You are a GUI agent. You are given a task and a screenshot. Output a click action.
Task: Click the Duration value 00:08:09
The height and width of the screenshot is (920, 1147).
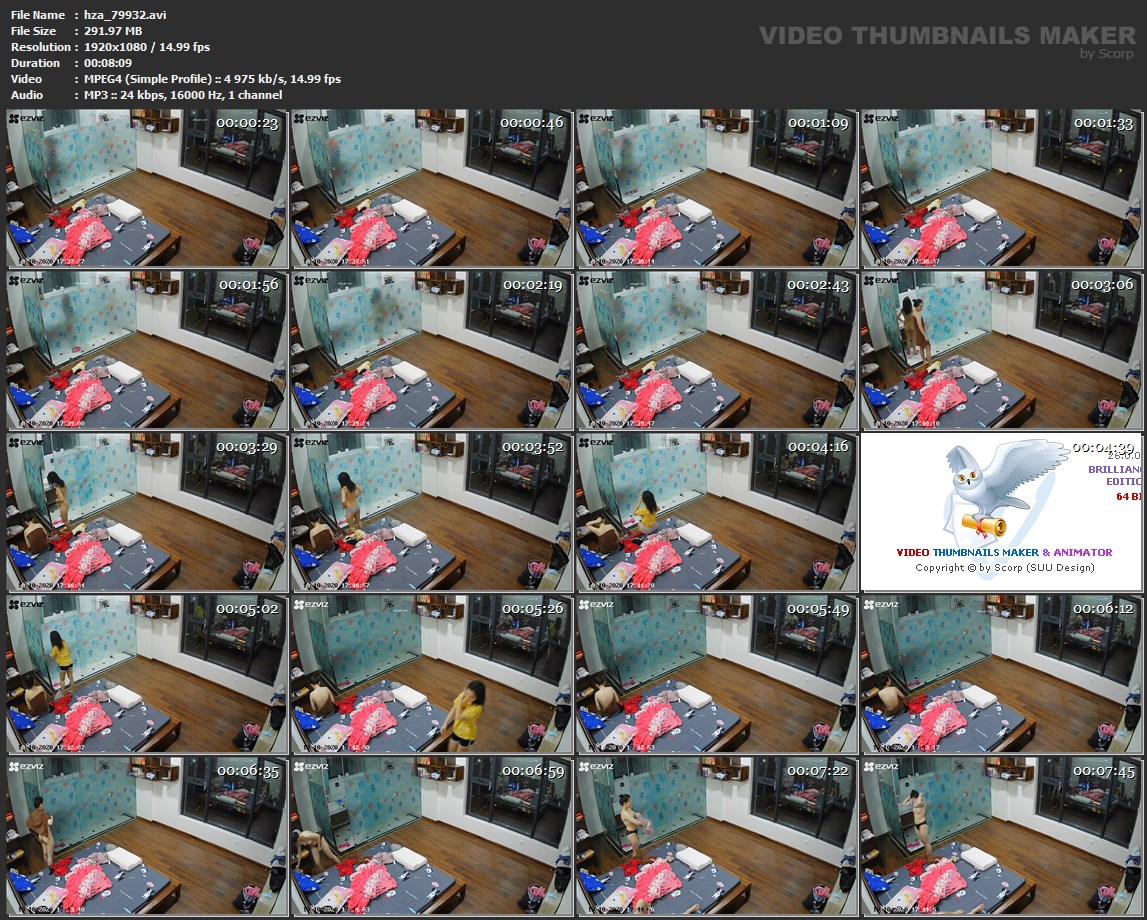pyautogui.click(x=108, y=63)
